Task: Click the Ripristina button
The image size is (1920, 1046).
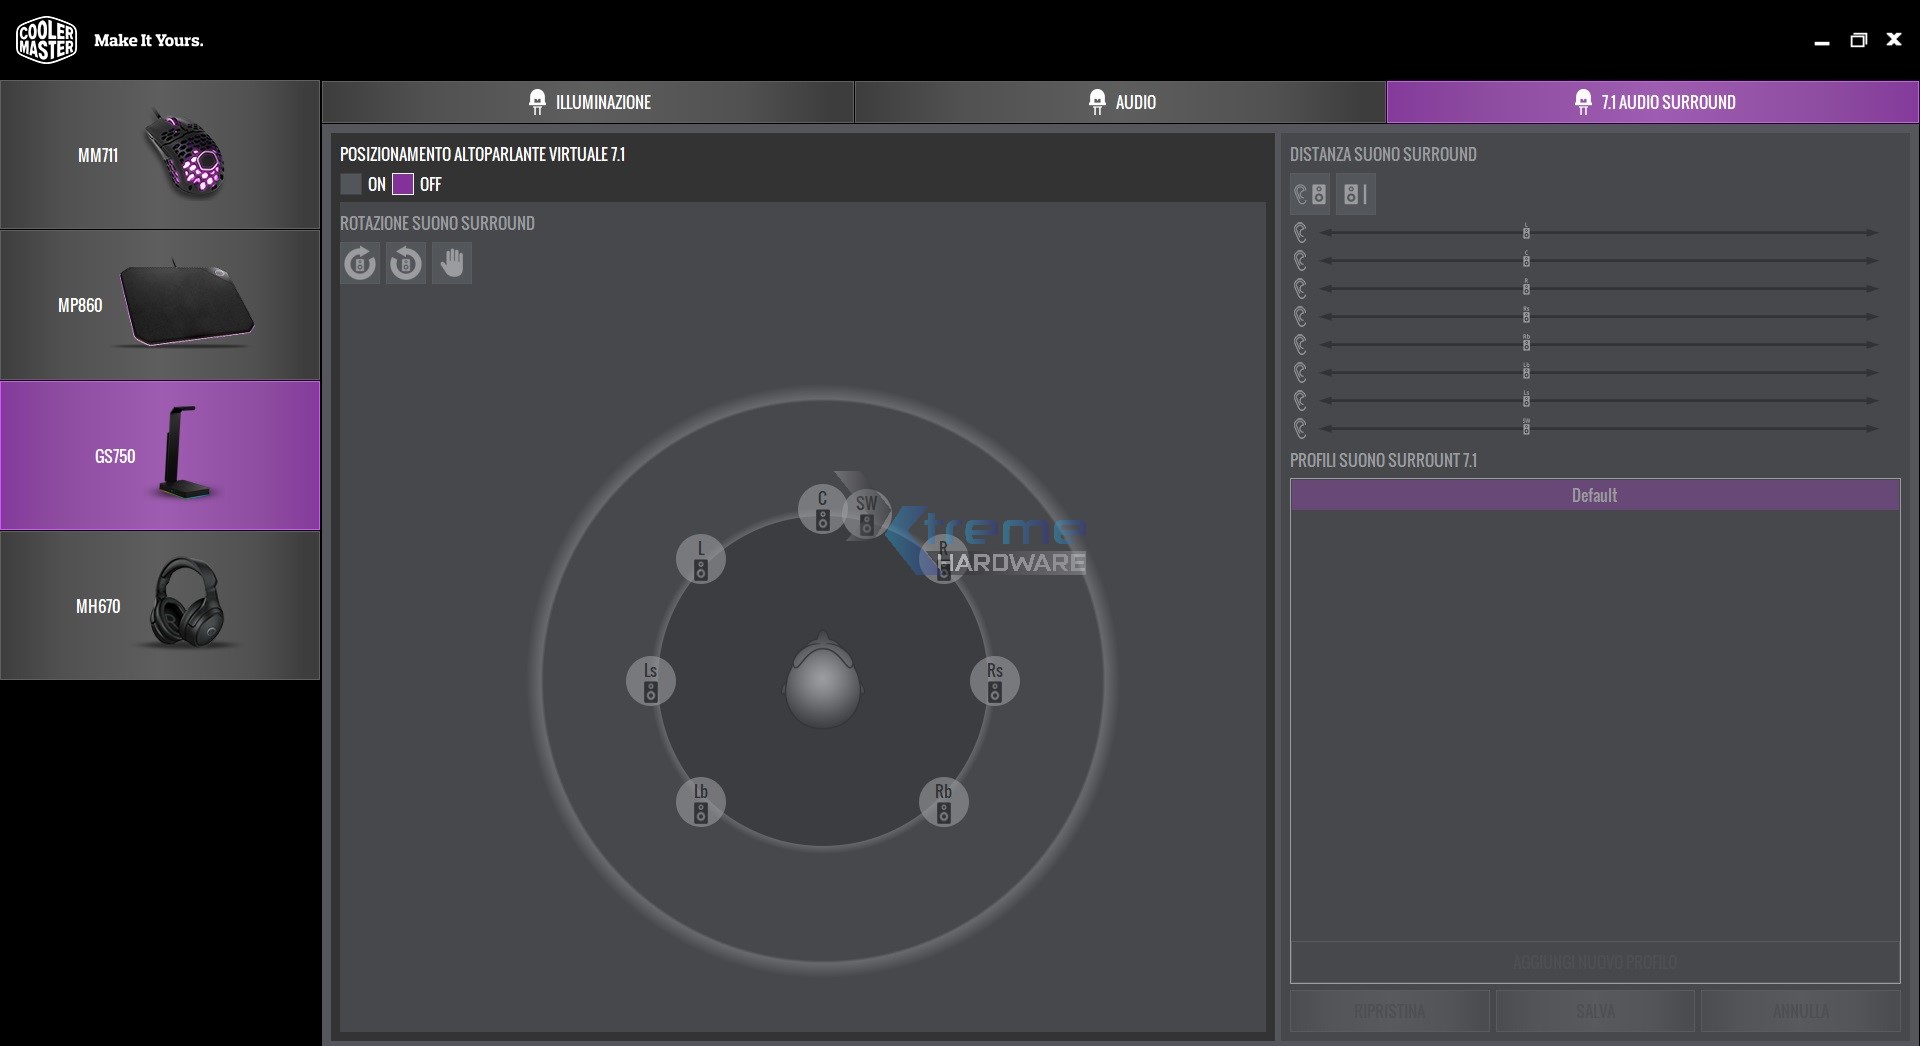Action: [1390, 1012]
